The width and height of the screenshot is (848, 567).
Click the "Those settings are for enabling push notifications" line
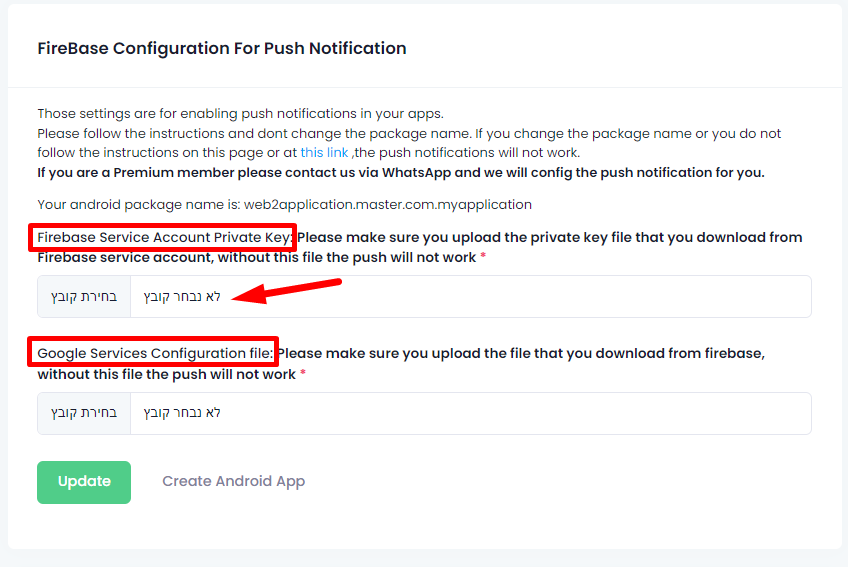[240, 113]
